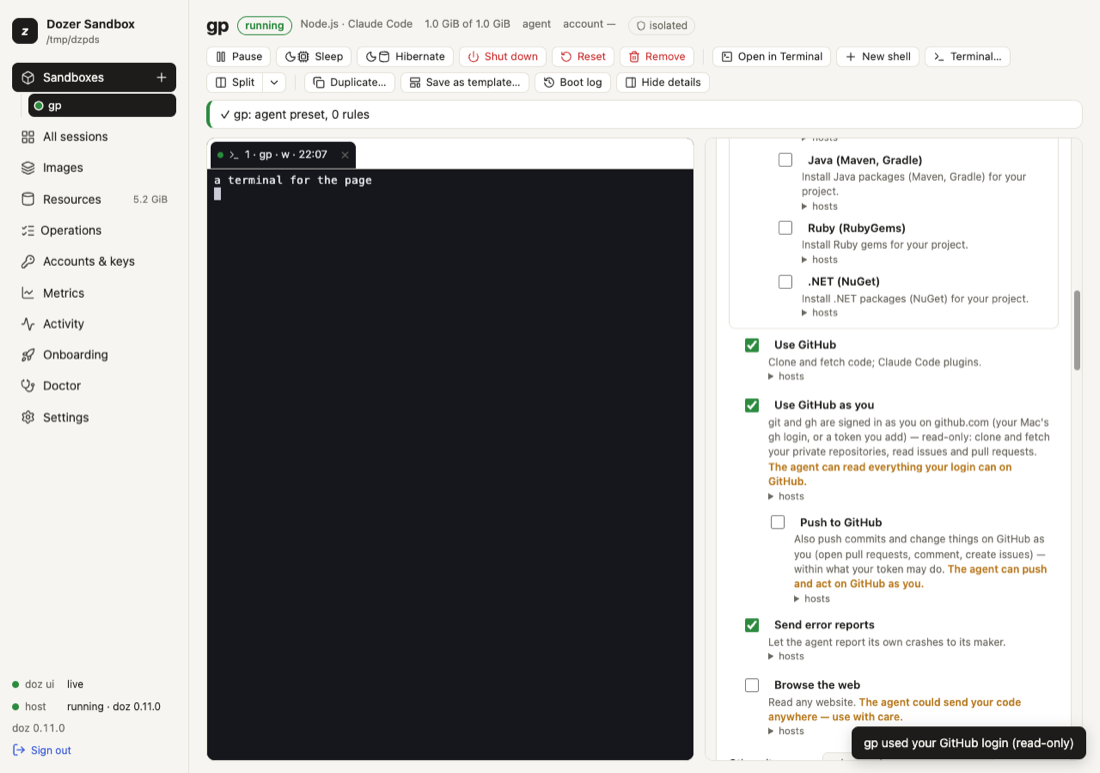Image resolution: width=1100 pixels, height=773 pixels.
Task: Click the gp agent preset status banner
Action: click(644, 114)
